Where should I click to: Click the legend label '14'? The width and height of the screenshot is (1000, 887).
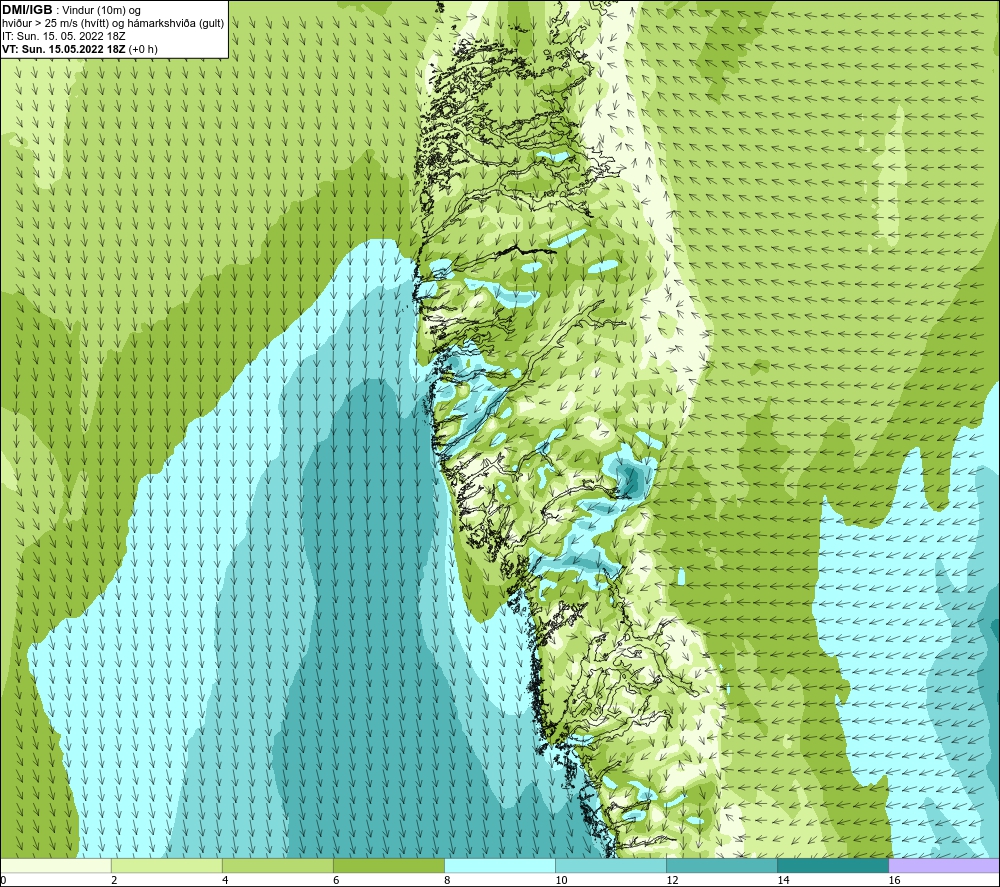tap(783, 881)
